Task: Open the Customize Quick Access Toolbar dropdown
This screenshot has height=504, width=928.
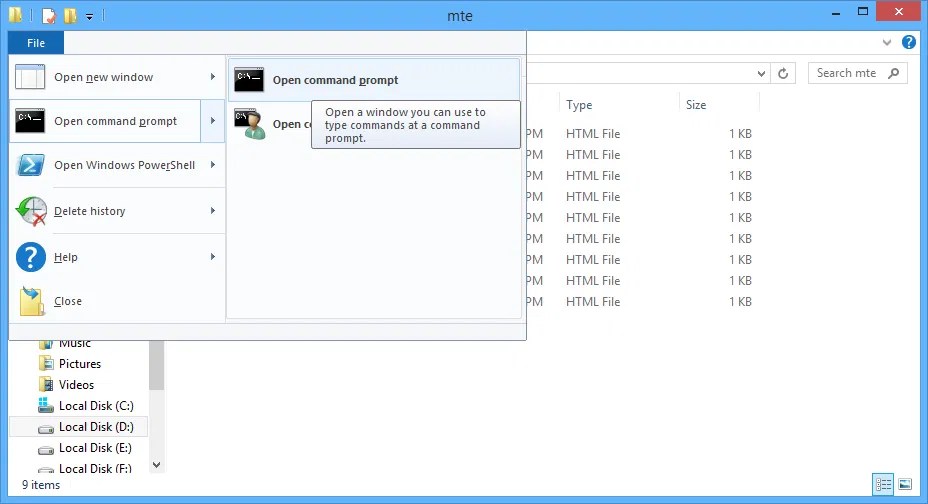Action: pos(89,17)
